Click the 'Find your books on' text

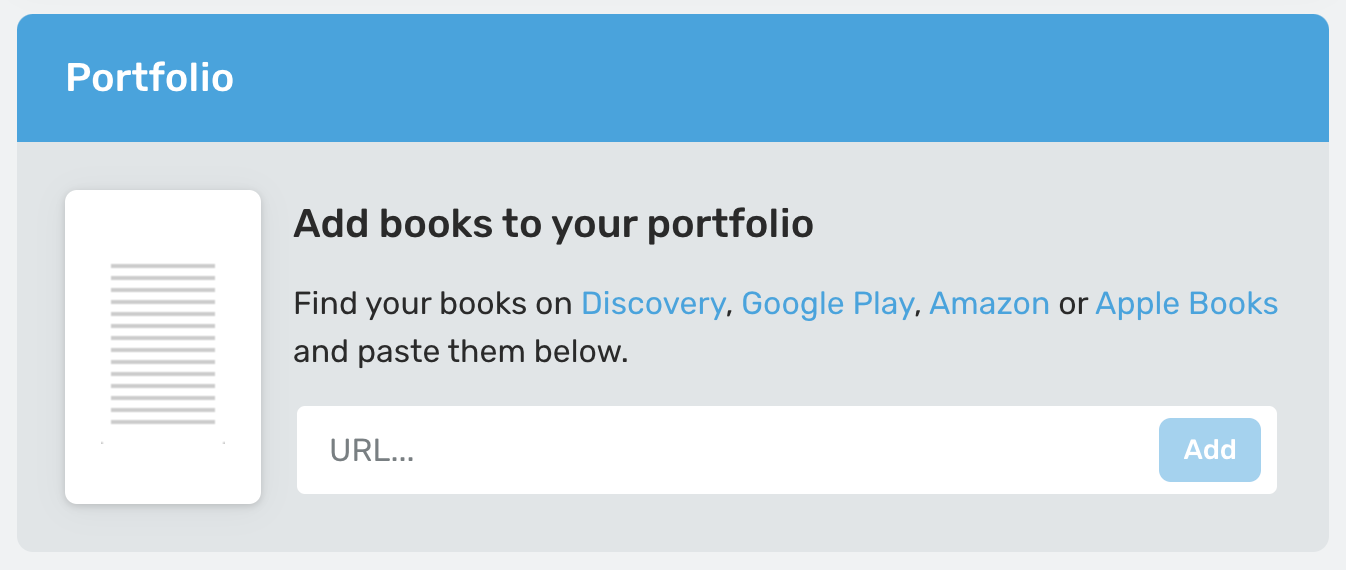point(433,303)
